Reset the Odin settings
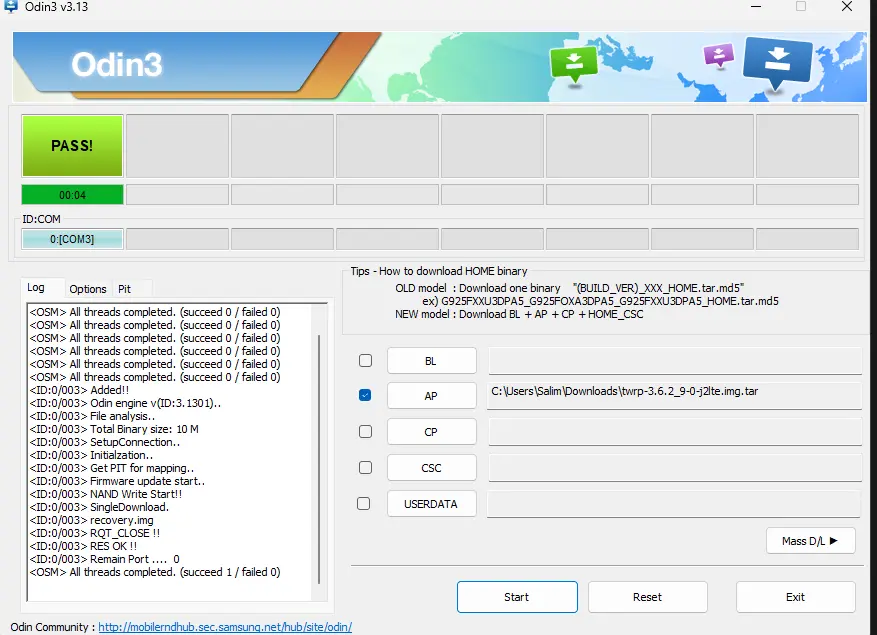Viewport: 877px width, 635px height. click(648, 597)
